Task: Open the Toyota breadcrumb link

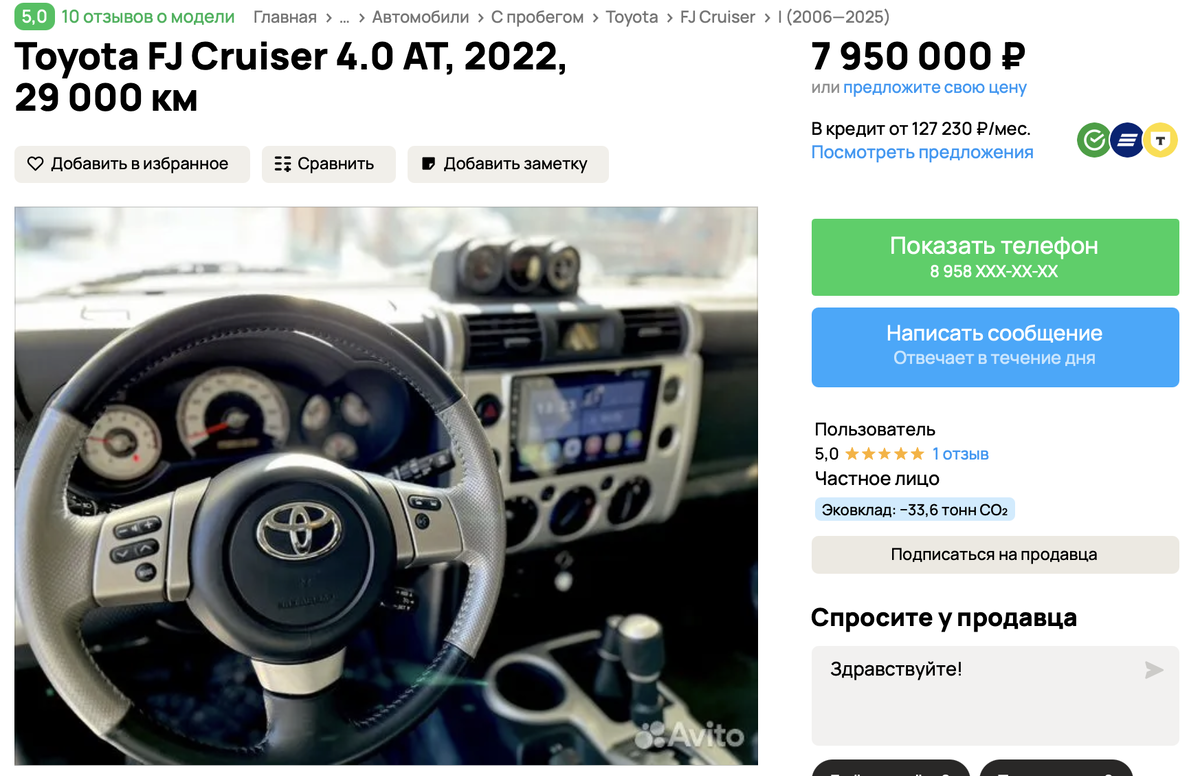Action: pyautogui.click(x=632, y=17)
